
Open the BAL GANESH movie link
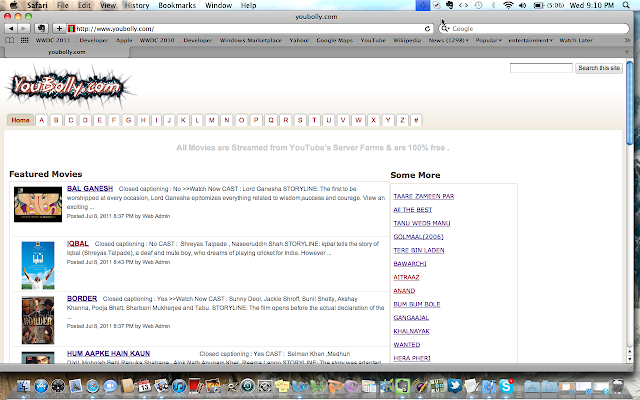tap(90, 189)
